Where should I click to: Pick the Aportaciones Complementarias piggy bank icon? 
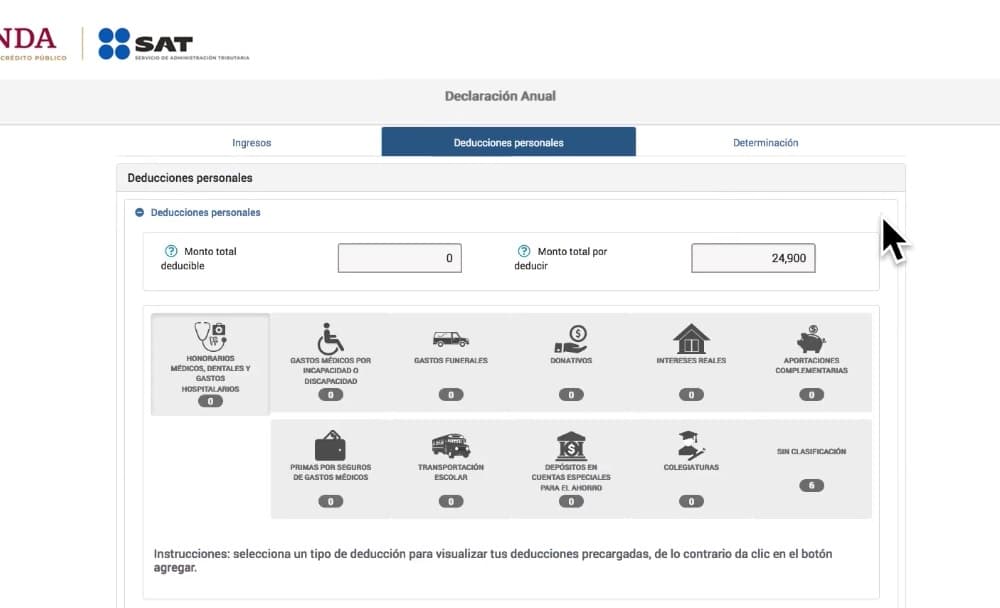coord(811,338)
